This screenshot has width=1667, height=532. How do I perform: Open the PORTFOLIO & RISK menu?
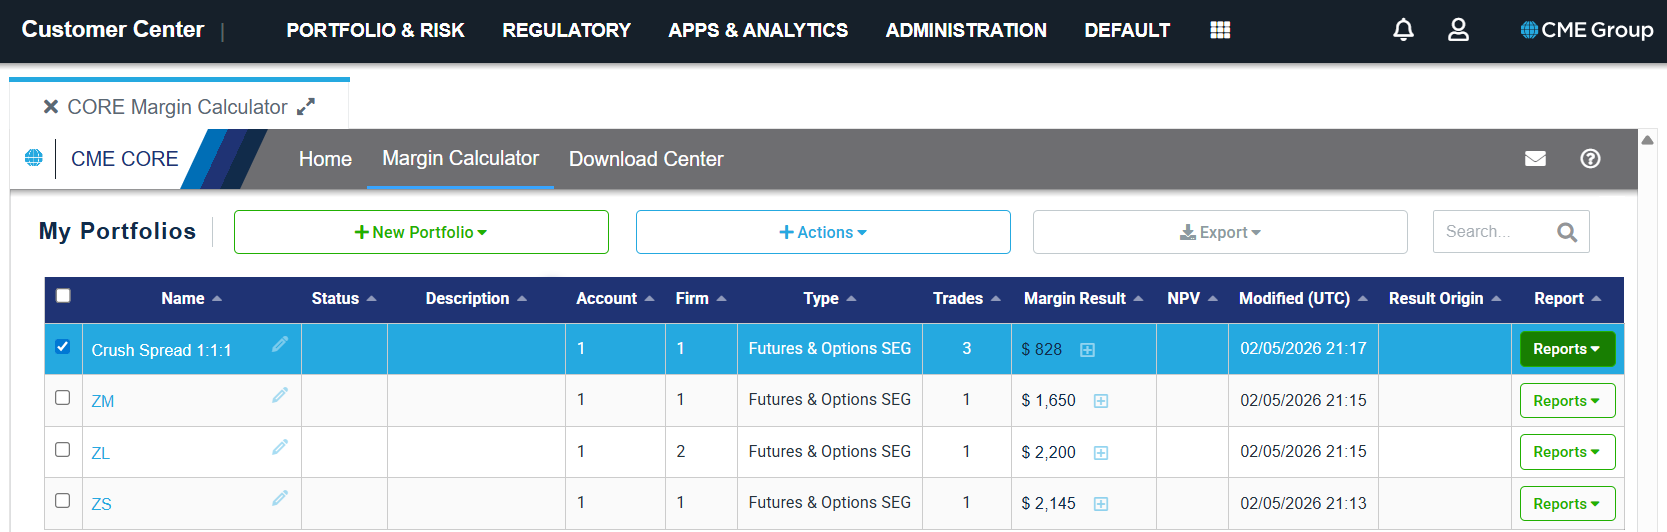(x=375, y=30)
